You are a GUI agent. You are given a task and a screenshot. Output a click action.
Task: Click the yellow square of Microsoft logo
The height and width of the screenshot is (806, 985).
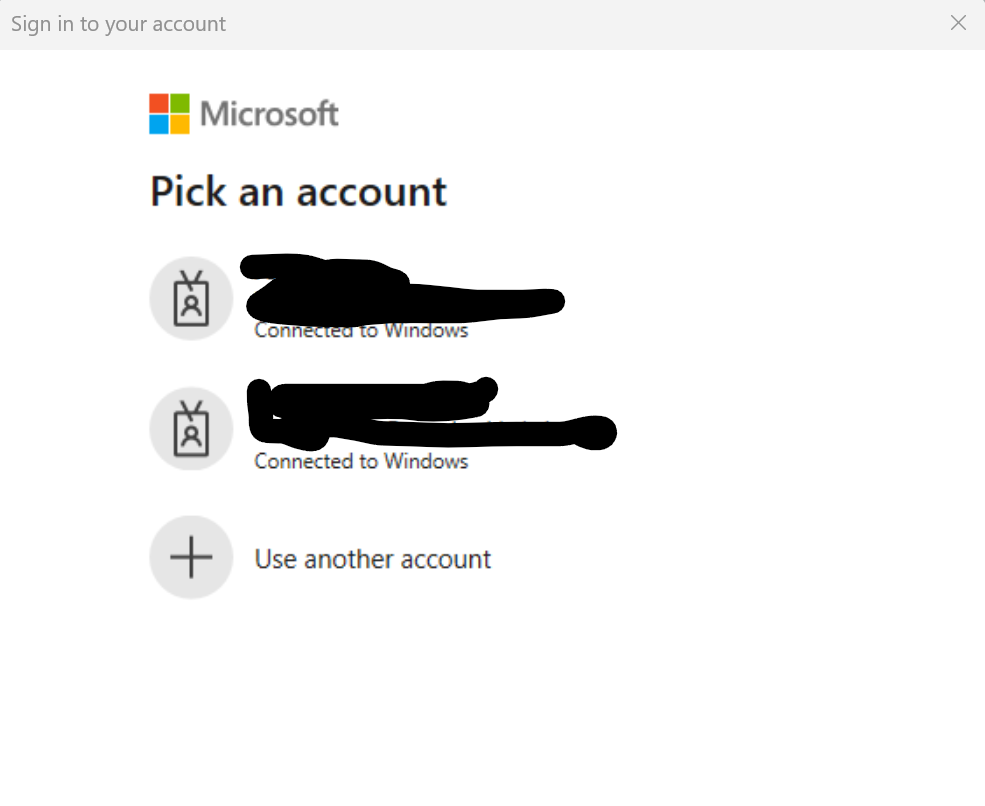tap(180, 124)
